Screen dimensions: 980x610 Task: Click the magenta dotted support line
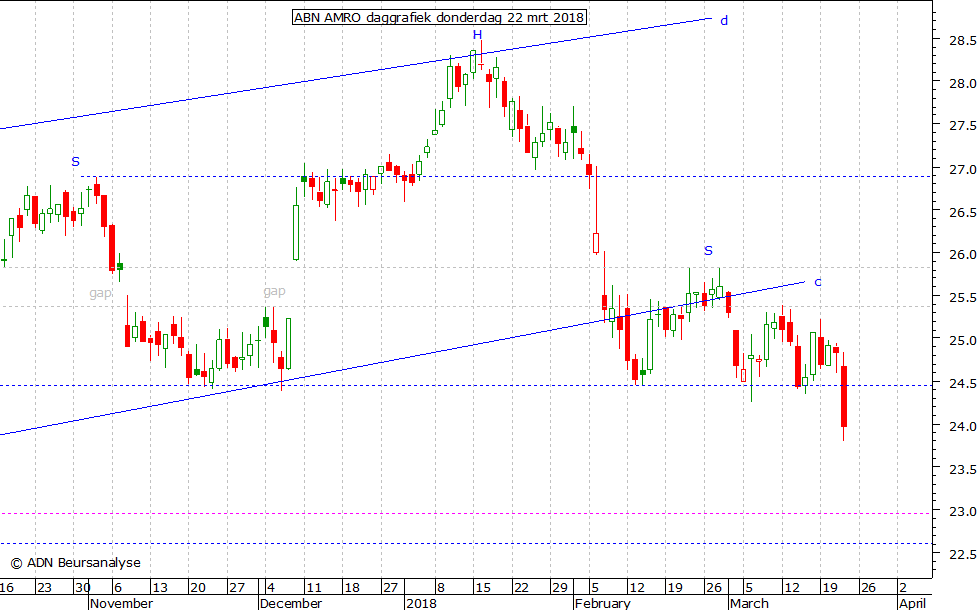click(x=466, y=514)
